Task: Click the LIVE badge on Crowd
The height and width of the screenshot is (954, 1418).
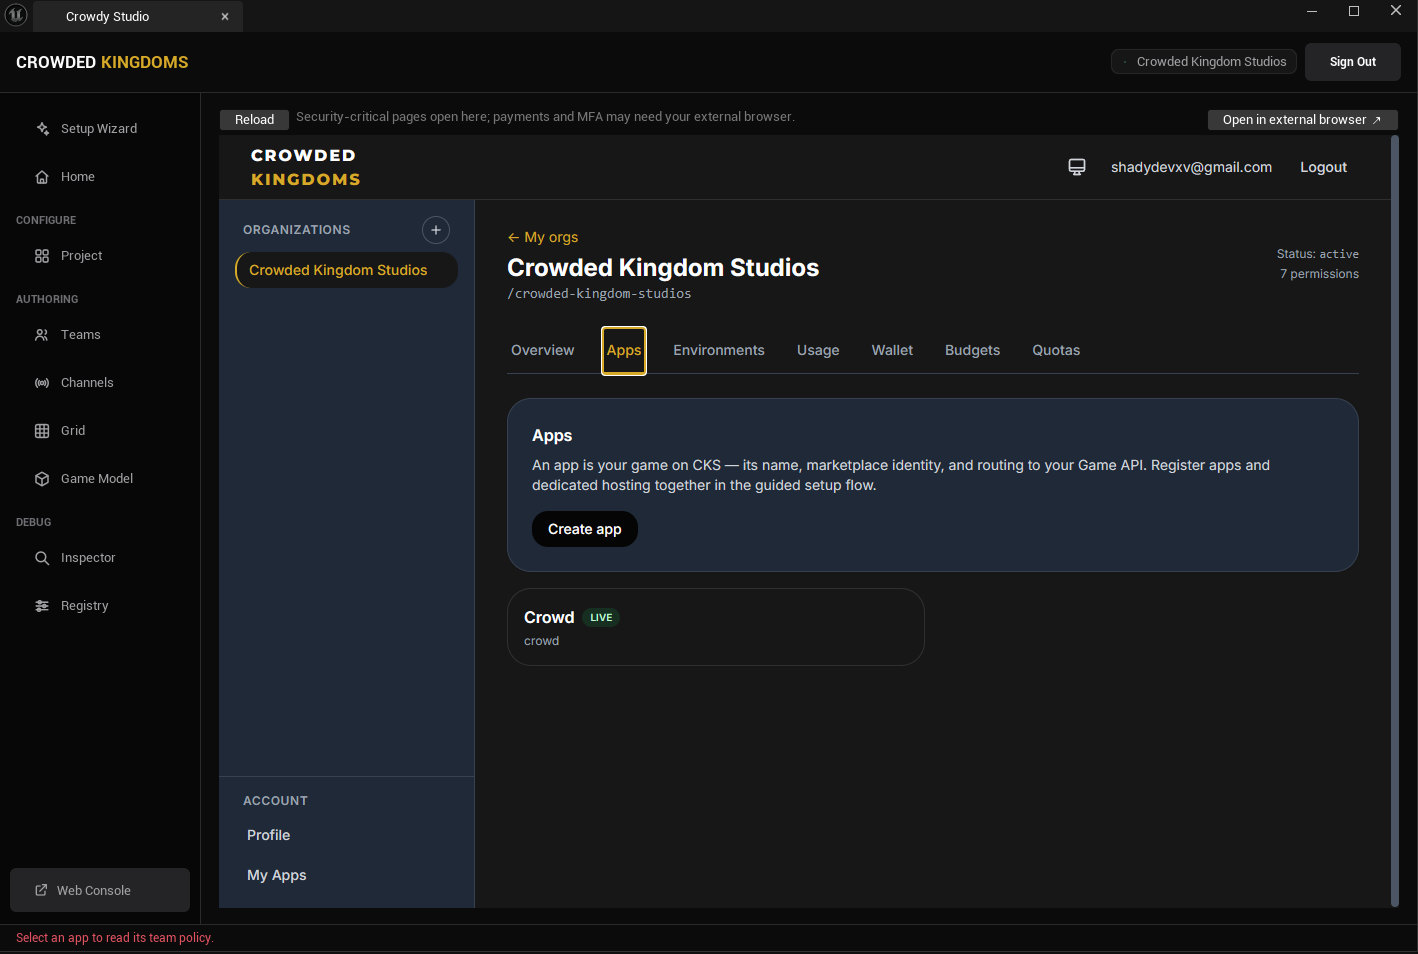Action: tap(601, 618)
